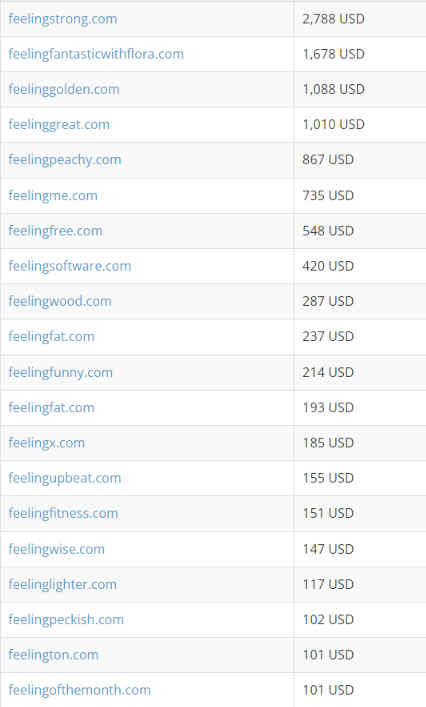The height and width of the screenshot is (707, 426).
Task: Open feelingsoftware.com listing
Action: pos(69,266)
